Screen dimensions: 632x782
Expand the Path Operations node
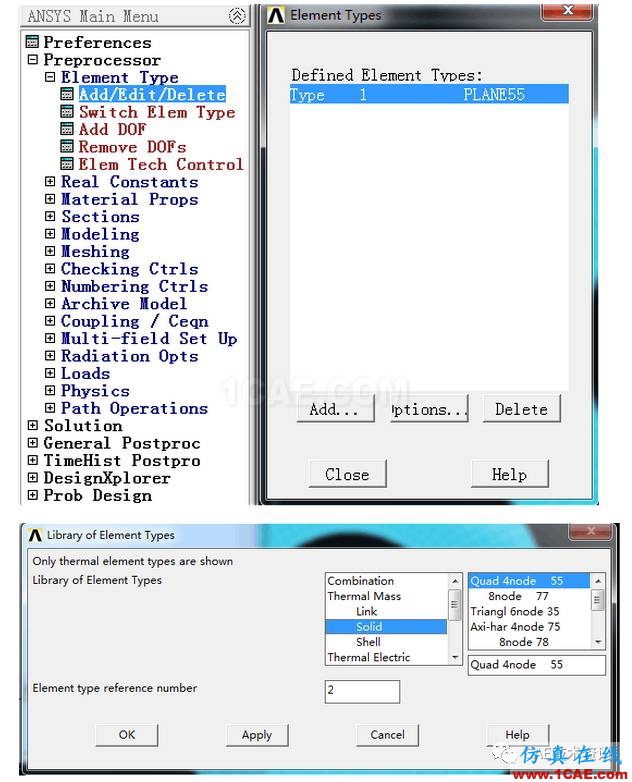tap(50, 408)
